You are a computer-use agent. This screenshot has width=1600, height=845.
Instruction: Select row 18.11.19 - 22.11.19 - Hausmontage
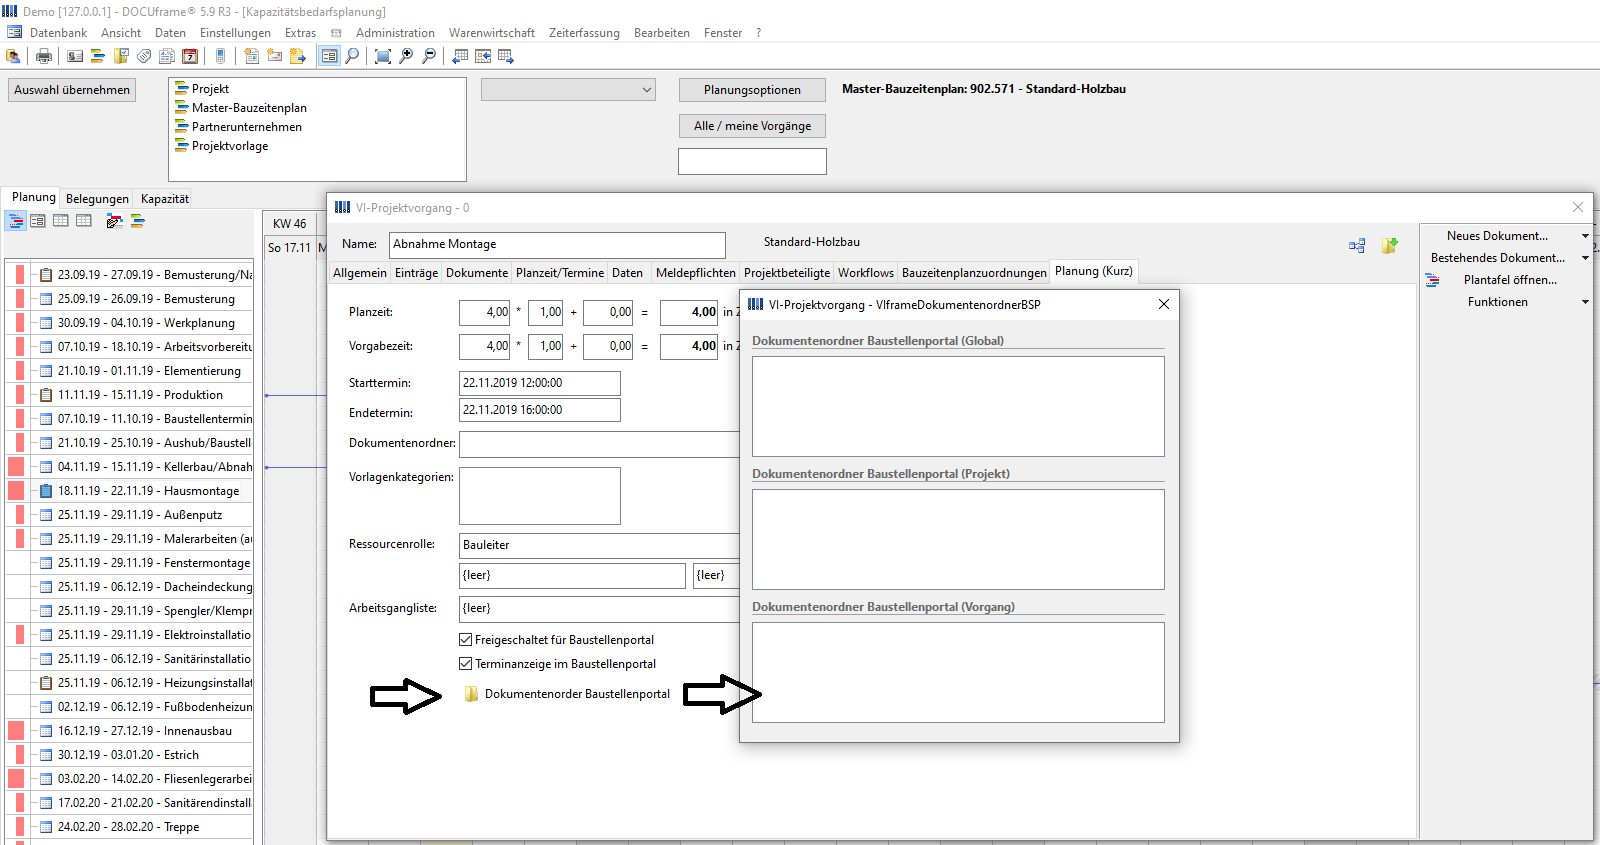[130, 491]
